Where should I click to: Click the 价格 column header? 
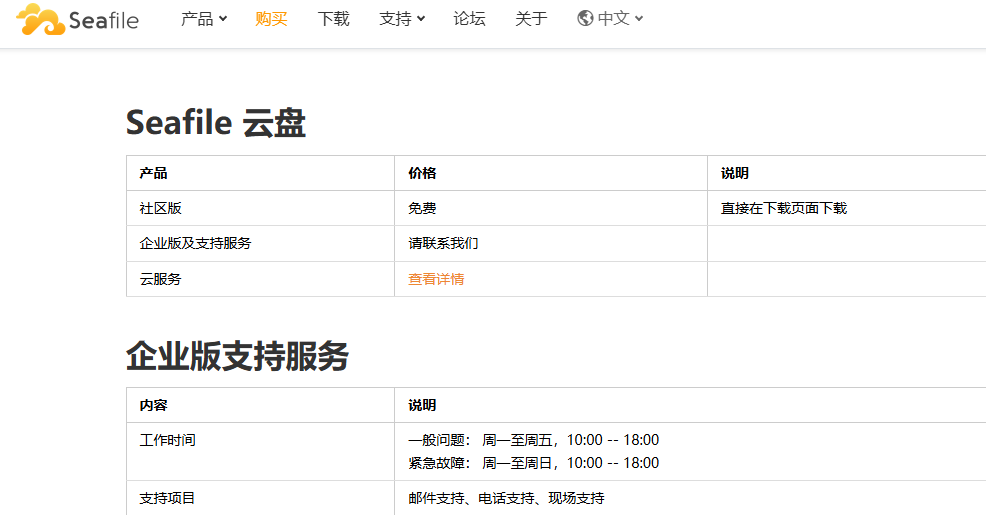click(x=551, y=173)
